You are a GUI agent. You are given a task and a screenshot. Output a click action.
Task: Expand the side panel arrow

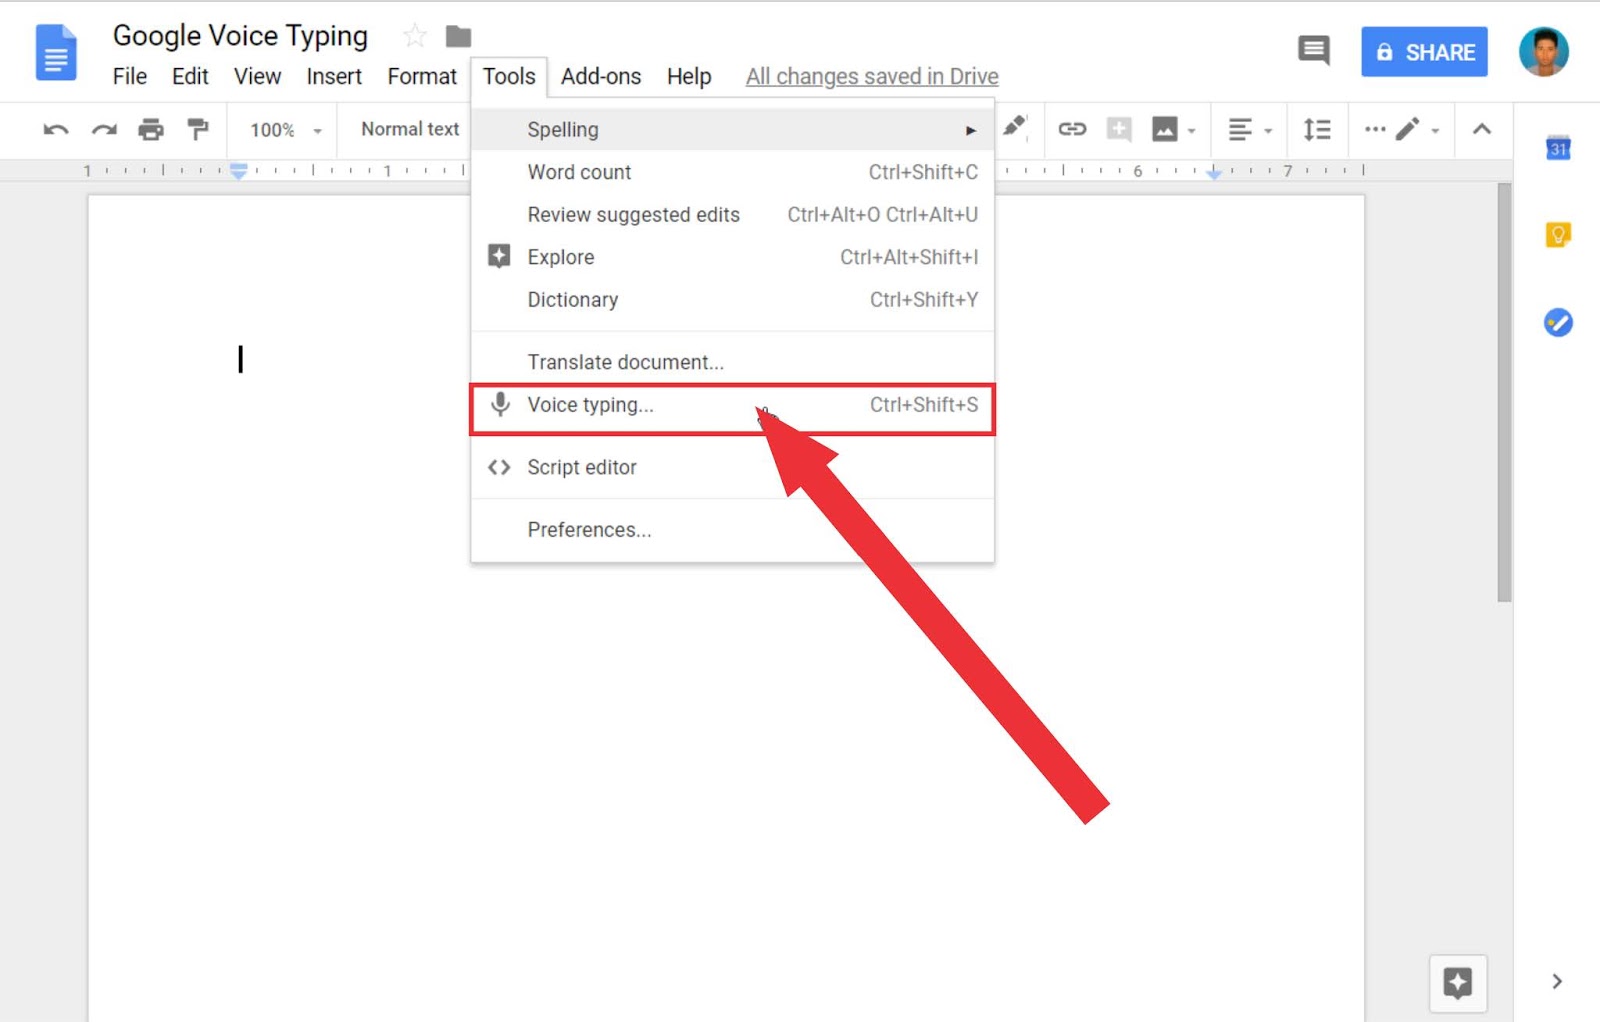click(1557, 981)
